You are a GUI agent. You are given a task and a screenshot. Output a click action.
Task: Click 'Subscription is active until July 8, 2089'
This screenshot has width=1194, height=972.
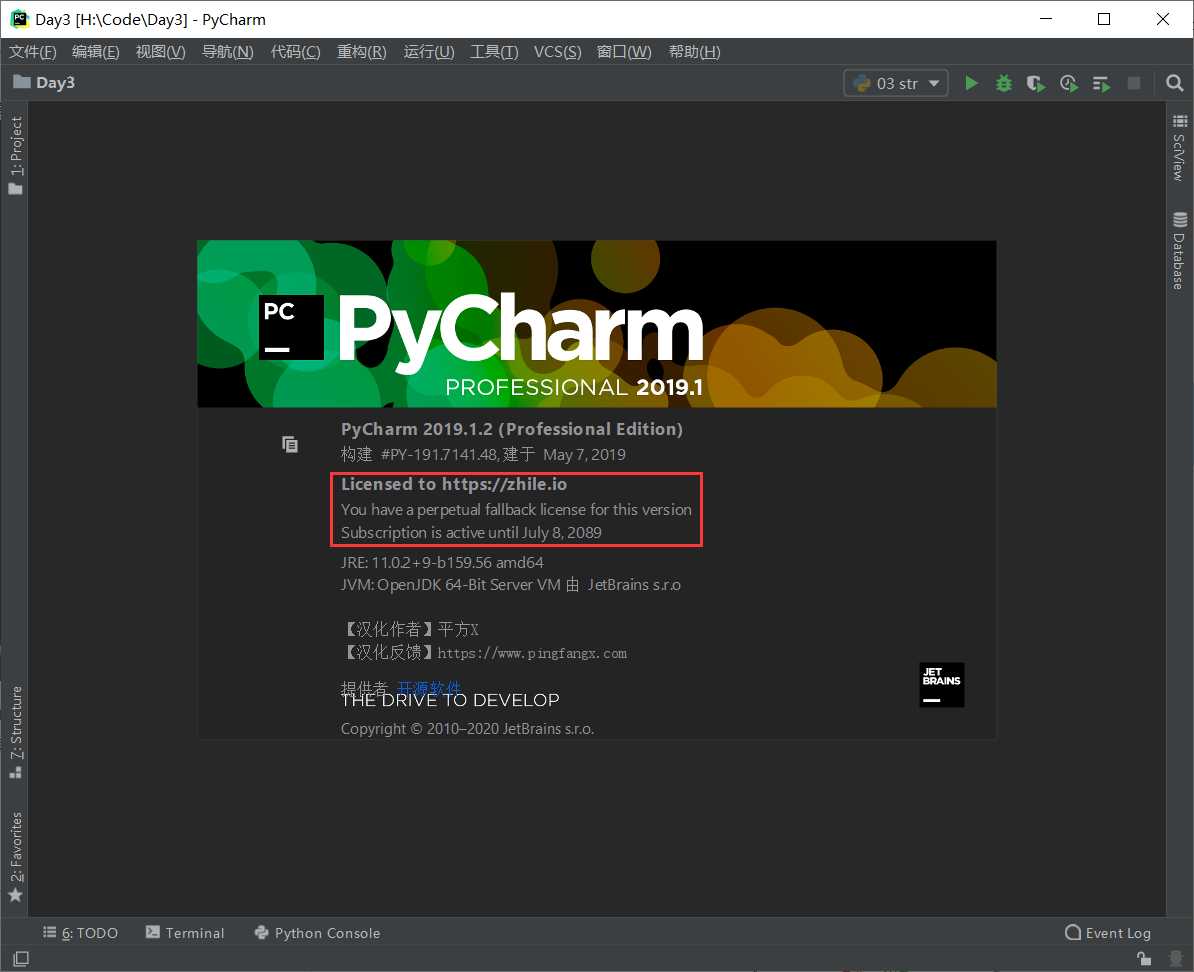point(471,532)
